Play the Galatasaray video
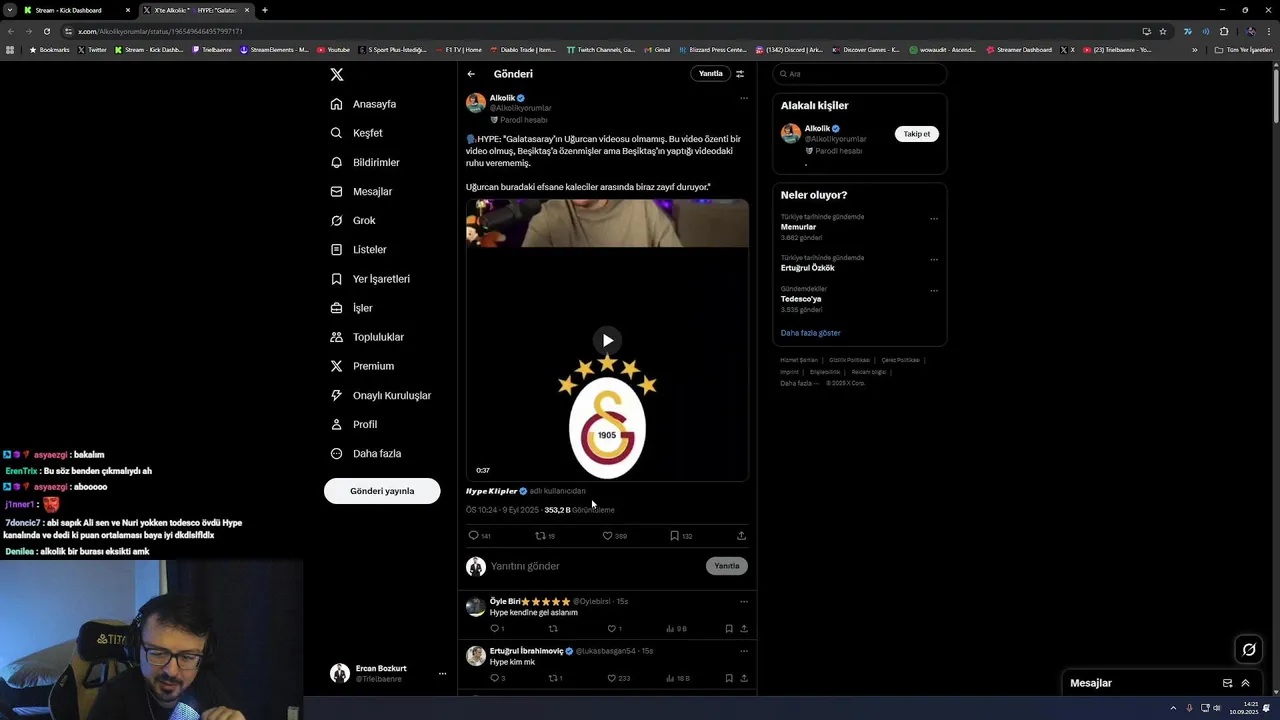 (607, 340)
